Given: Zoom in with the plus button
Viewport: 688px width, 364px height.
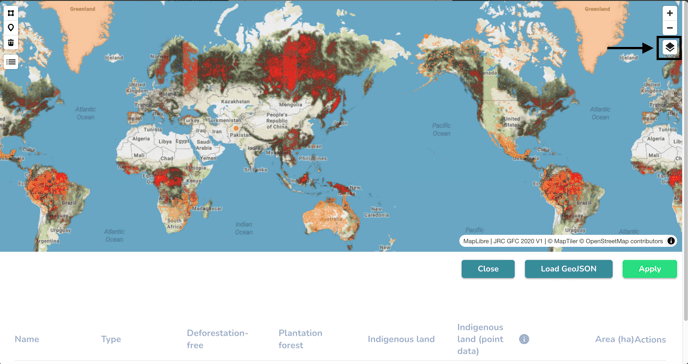Looking at the screenshot, I should point(669,13).
